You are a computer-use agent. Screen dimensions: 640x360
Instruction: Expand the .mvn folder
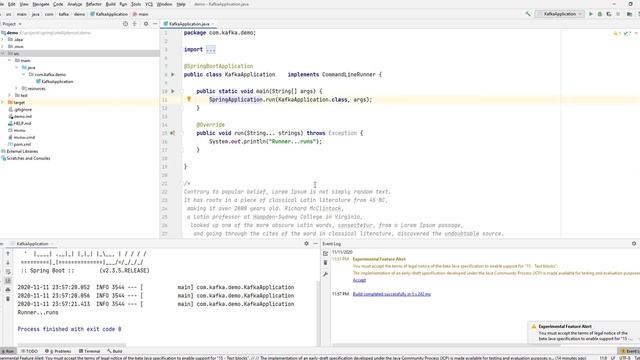point(3,47)
